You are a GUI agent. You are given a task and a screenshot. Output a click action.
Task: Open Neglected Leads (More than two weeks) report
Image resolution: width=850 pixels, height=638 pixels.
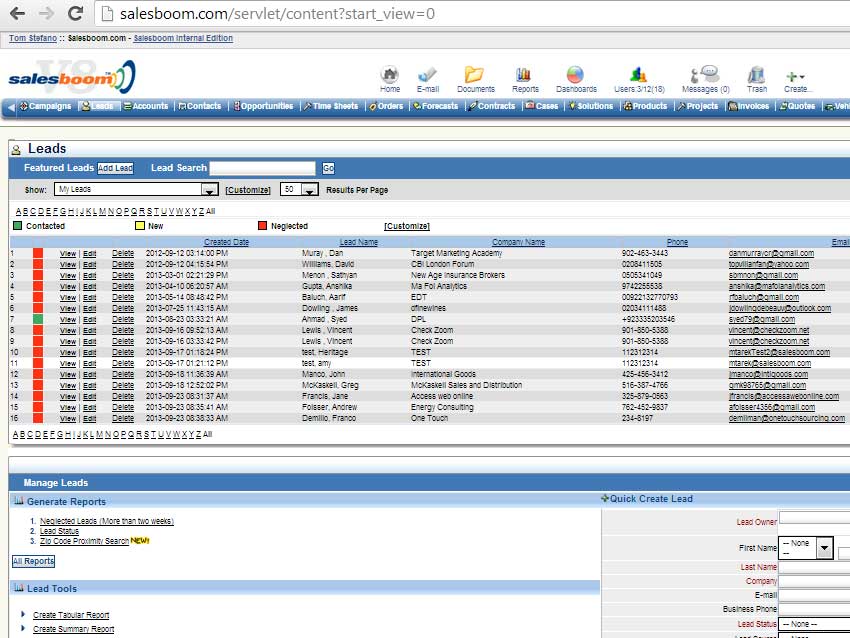(107, 521)
